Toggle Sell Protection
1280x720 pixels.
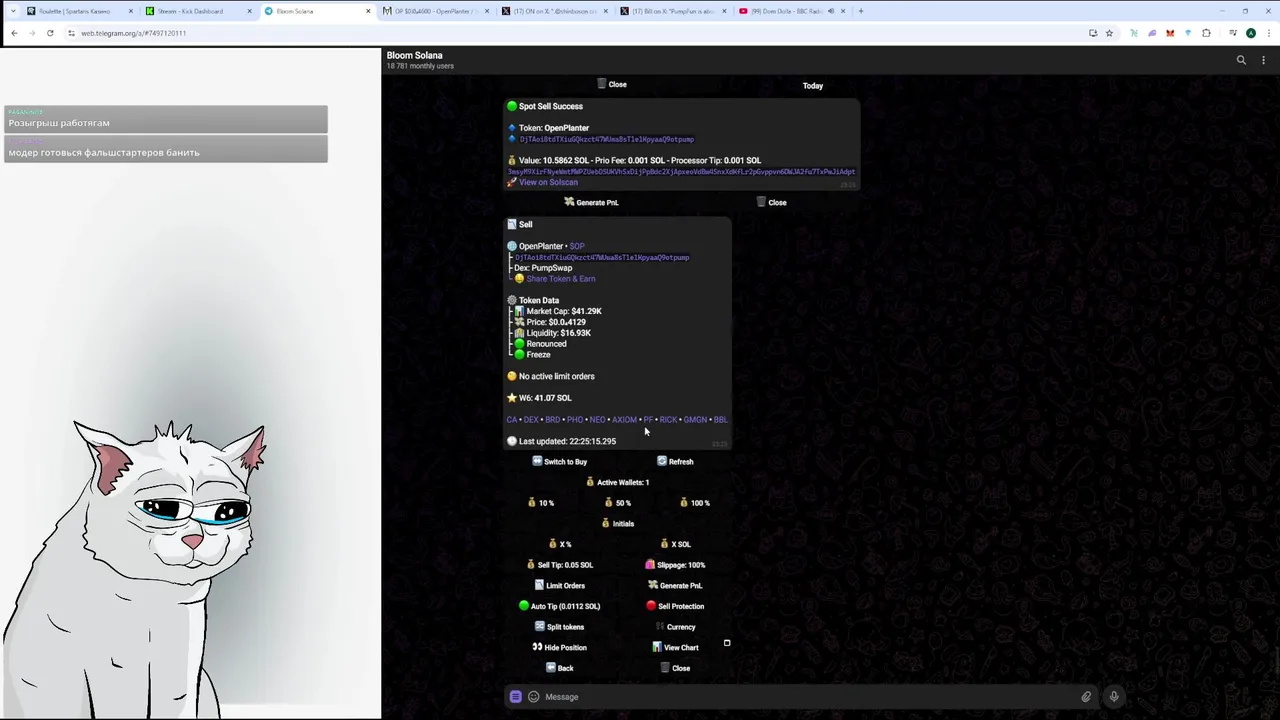[x=675, y=606]
